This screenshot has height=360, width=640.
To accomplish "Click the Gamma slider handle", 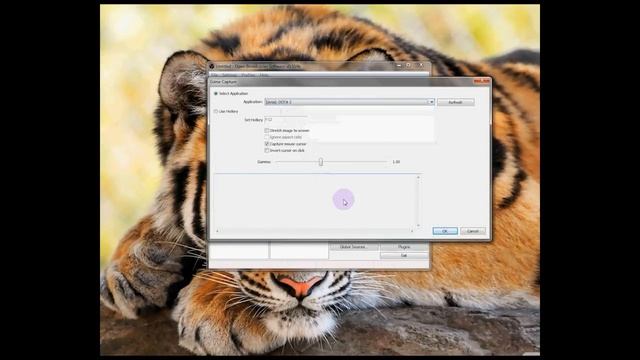I will (x=321, y=162).
